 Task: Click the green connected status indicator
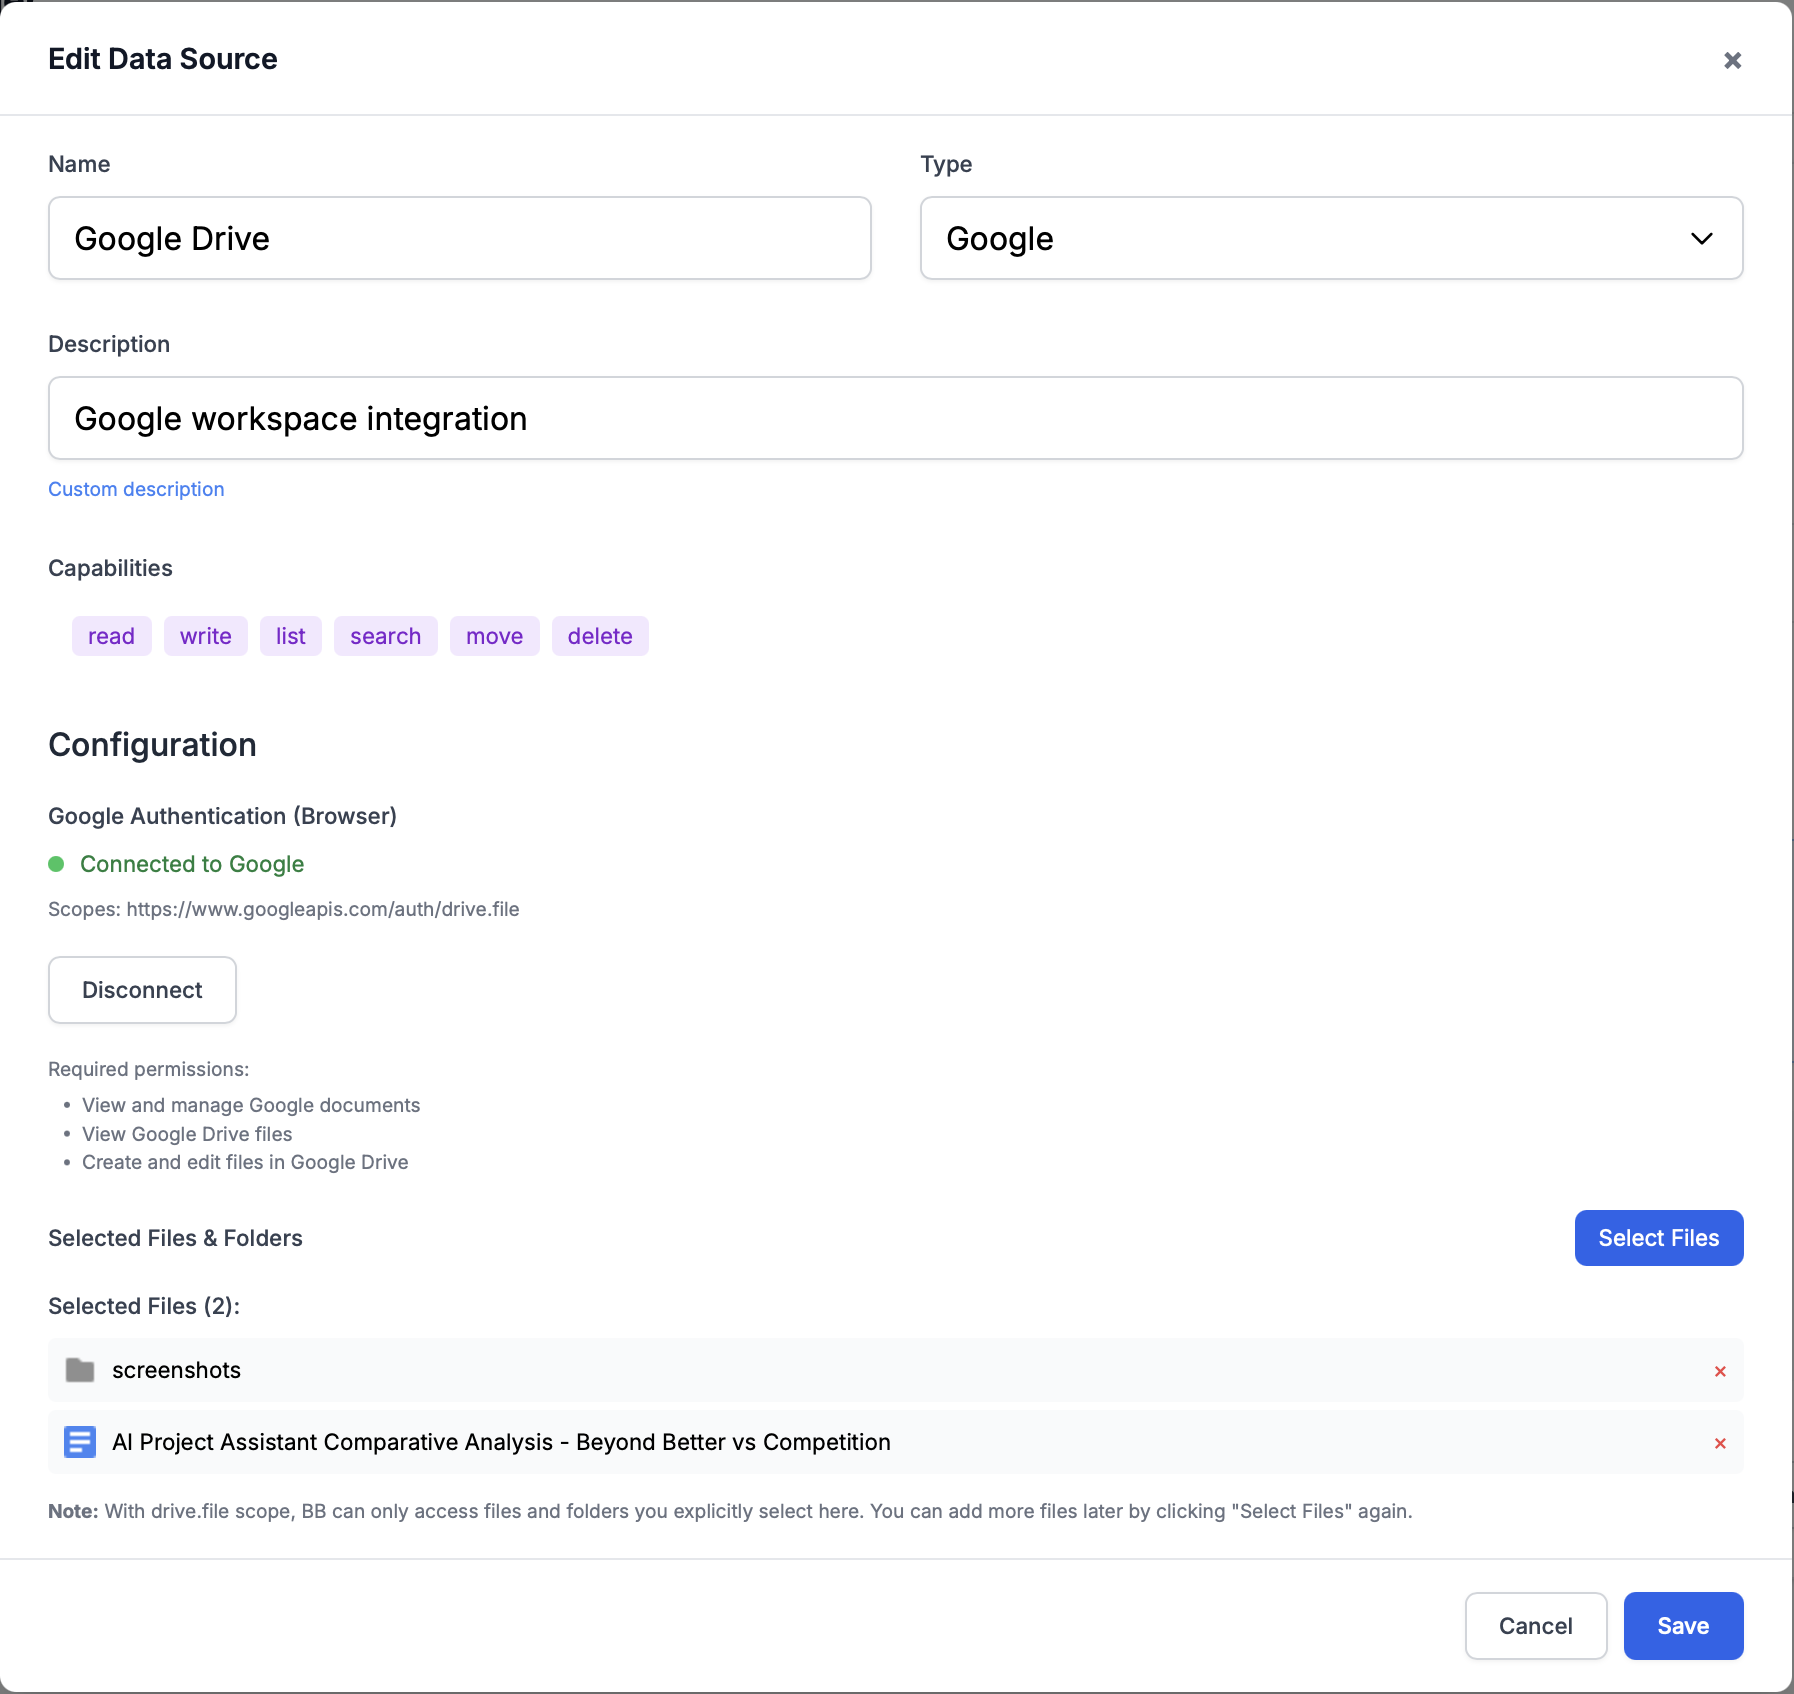57,864
